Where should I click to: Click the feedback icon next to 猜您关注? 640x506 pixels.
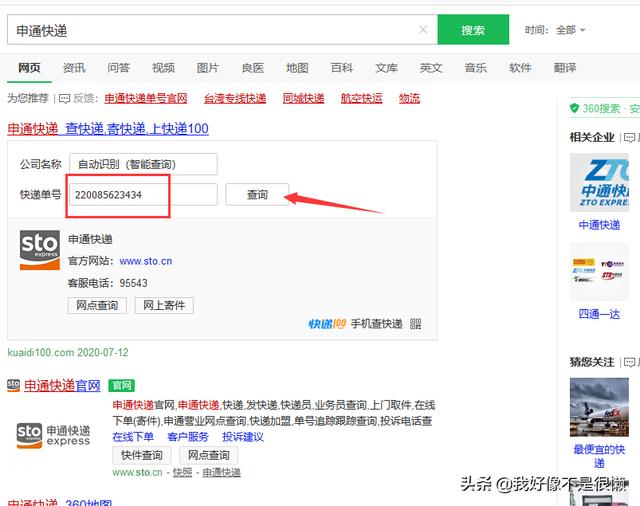pyautogui.click(x=629, y=362)
